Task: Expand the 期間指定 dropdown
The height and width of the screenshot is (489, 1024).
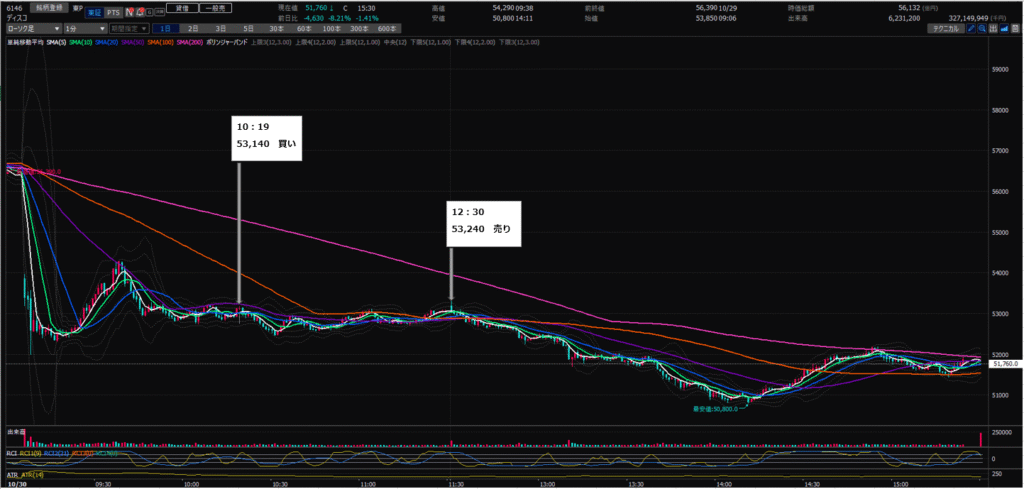Action: tap(131, 29)
